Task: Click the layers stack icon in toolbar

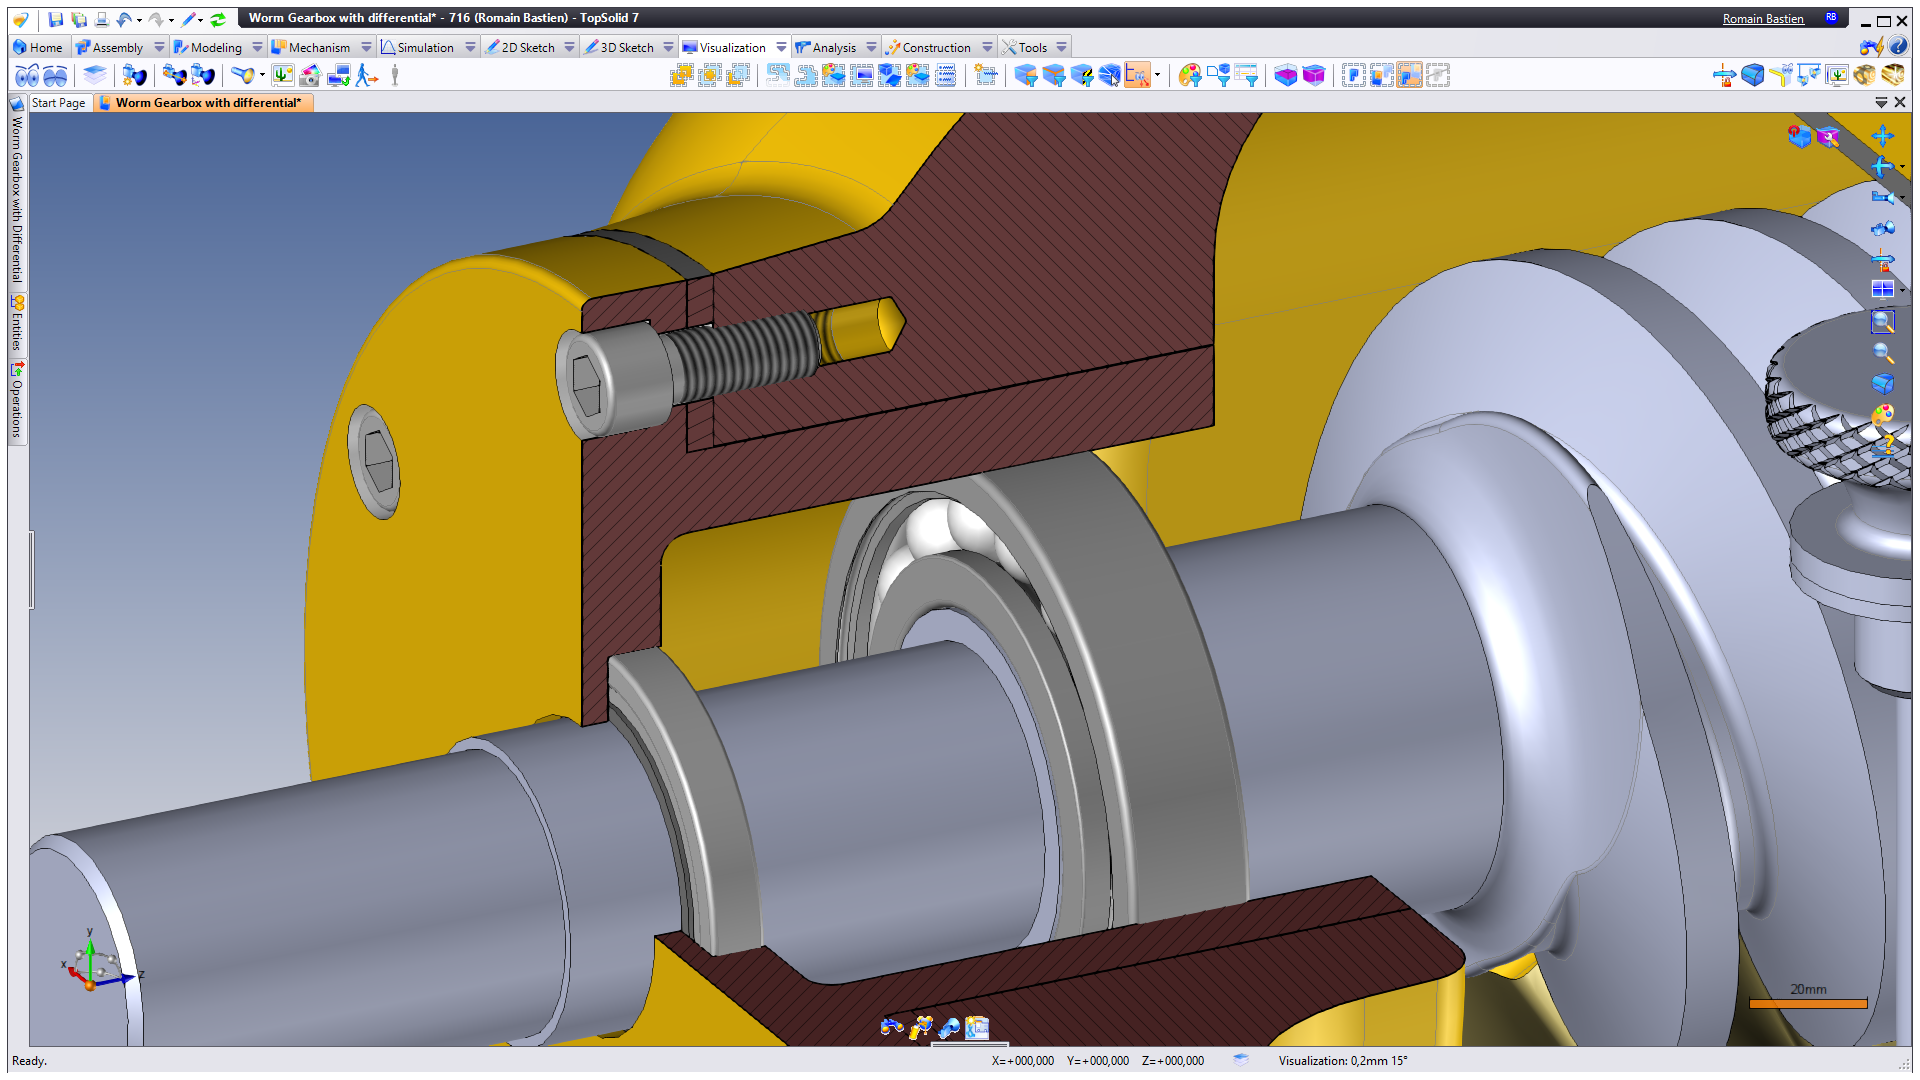Action: point(95,76)
